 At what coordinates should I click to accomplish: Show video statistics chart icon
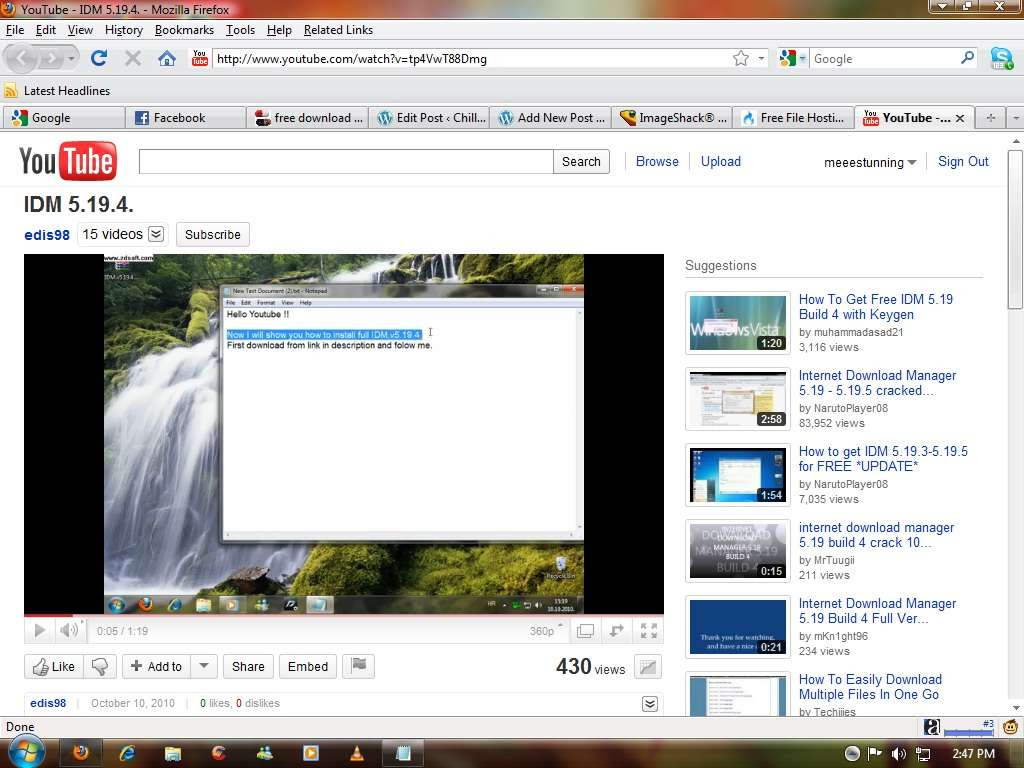(x=647, y=667)
